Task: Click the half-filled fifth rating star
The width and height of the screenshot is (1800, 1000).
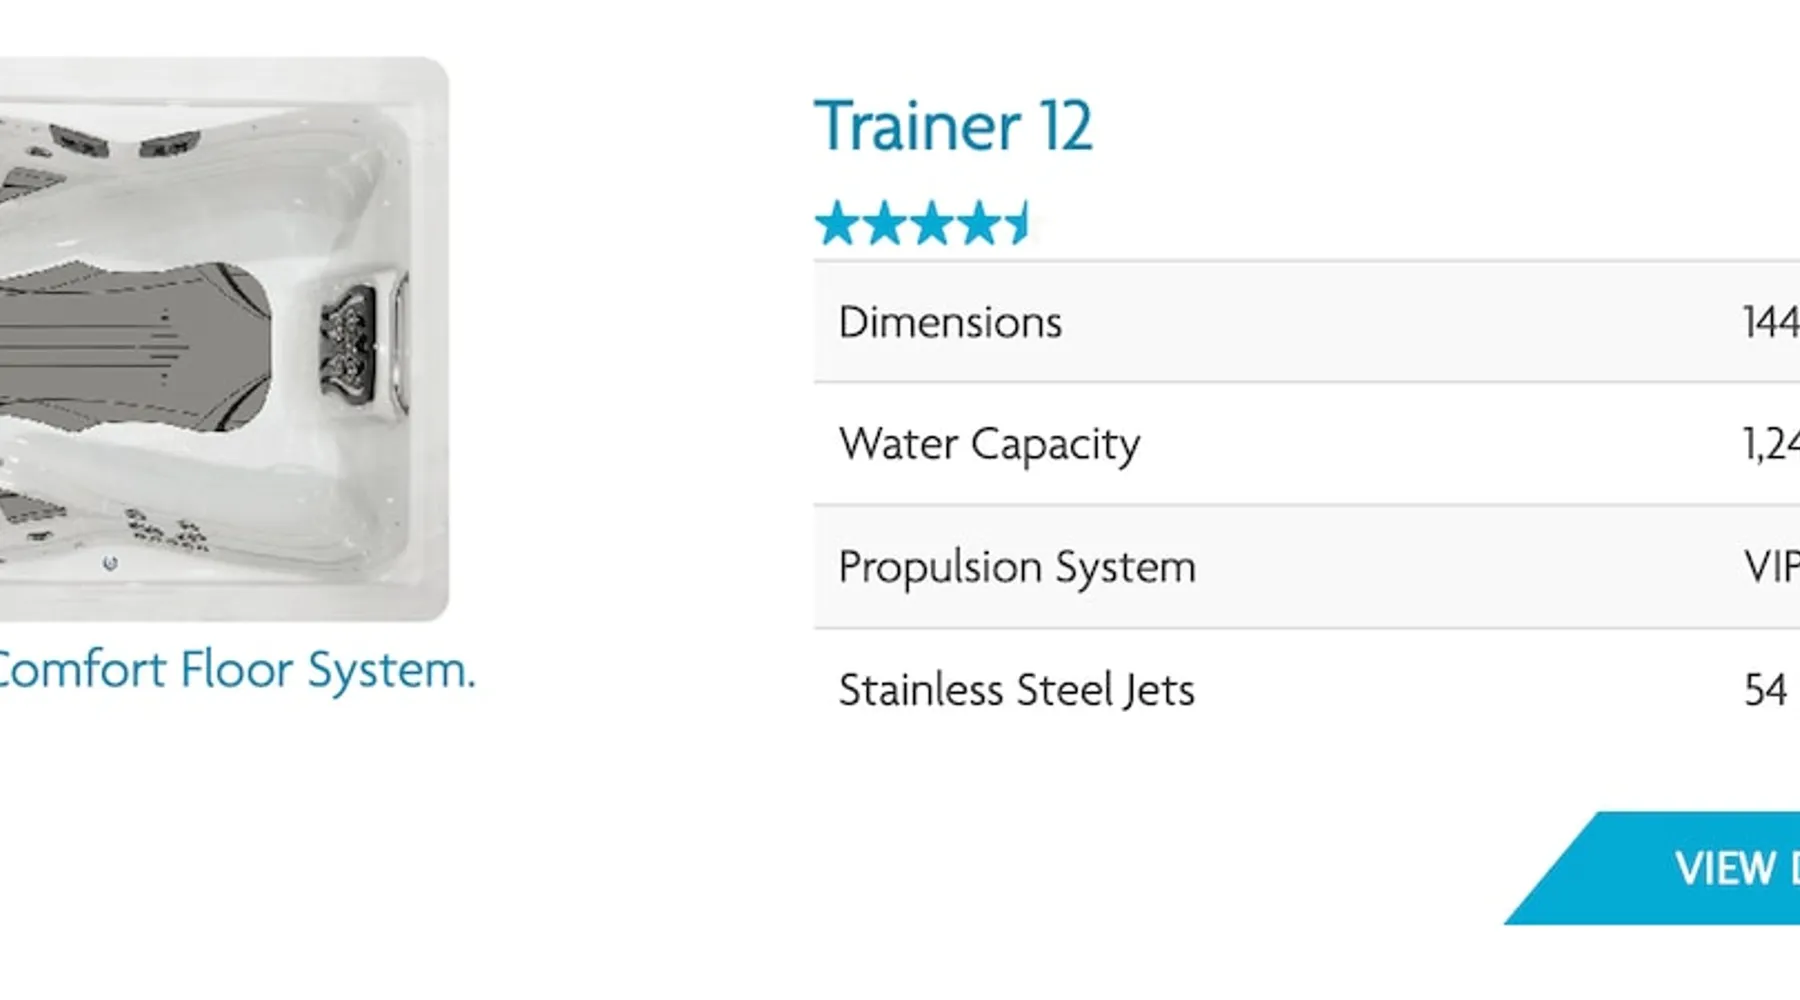Action: [1019, 223]
